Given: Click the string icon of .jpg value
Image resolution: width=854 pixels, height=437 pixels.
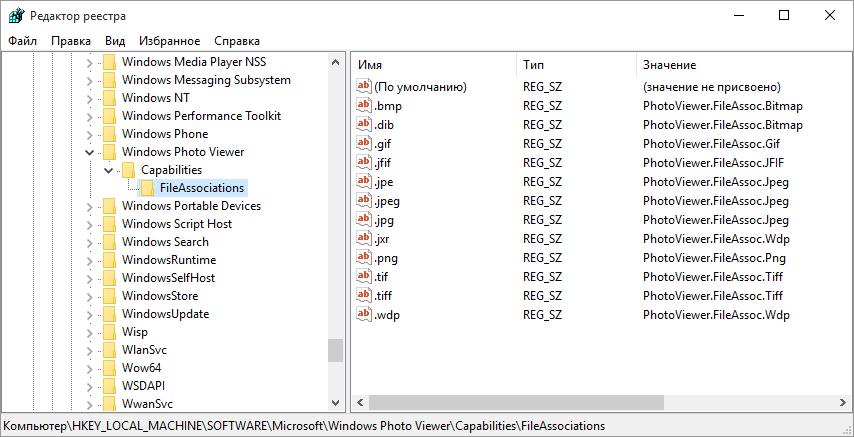Looking at the screenshot, I should point(363,220).
